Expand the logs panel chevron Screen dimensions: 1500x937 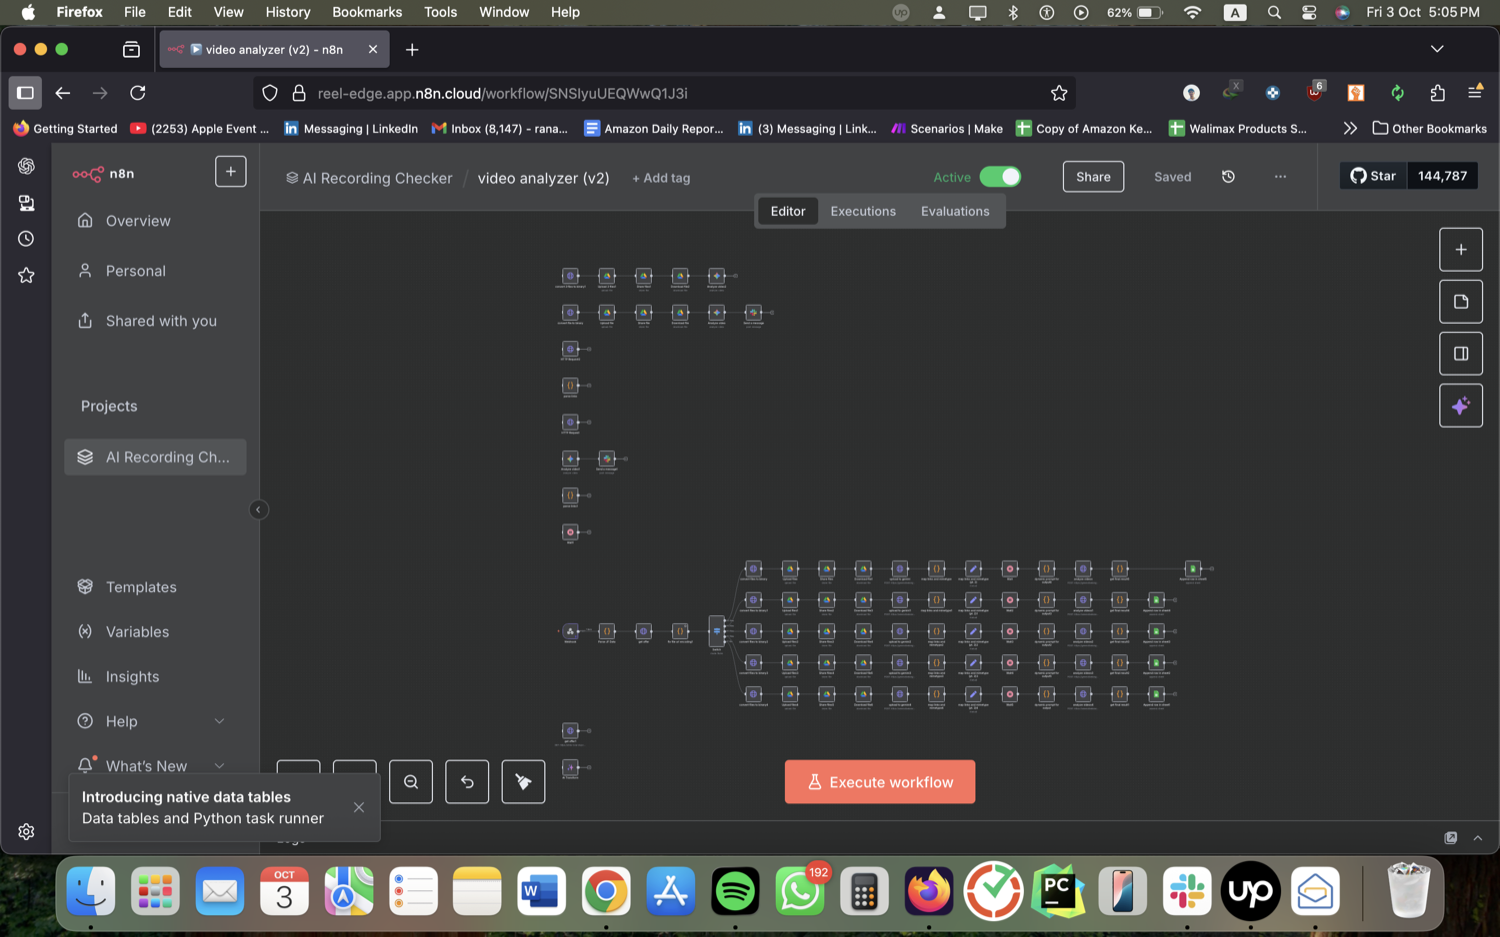click(x=1478, y=838)
